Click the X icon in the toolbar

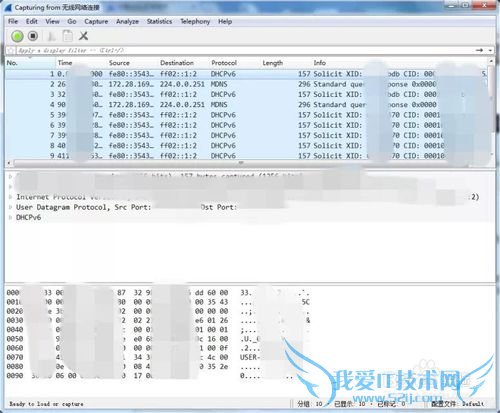(83, 36)
